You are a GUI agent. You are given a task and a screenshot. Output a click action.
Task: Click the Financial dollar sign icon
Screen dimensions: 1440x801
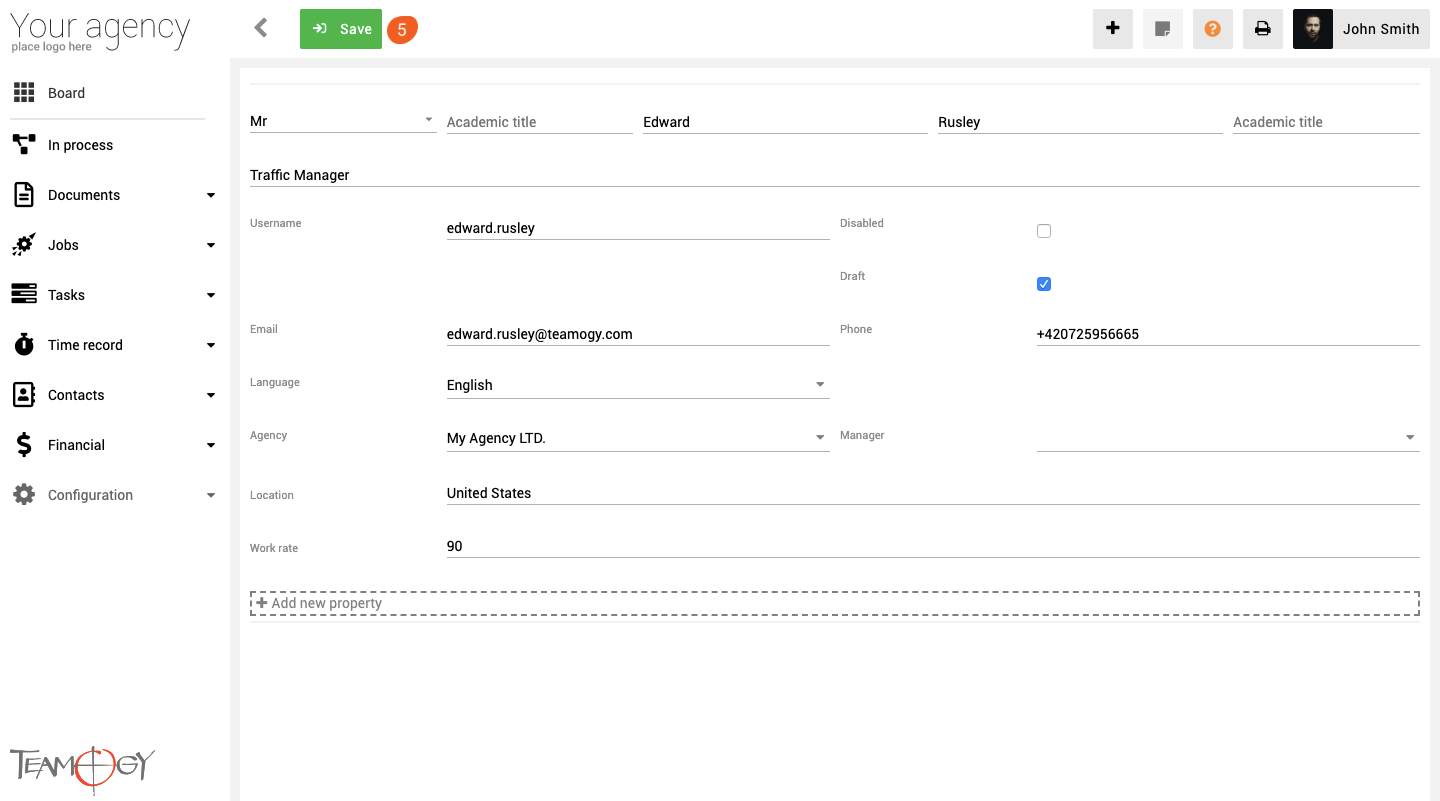tap(24, 445)
